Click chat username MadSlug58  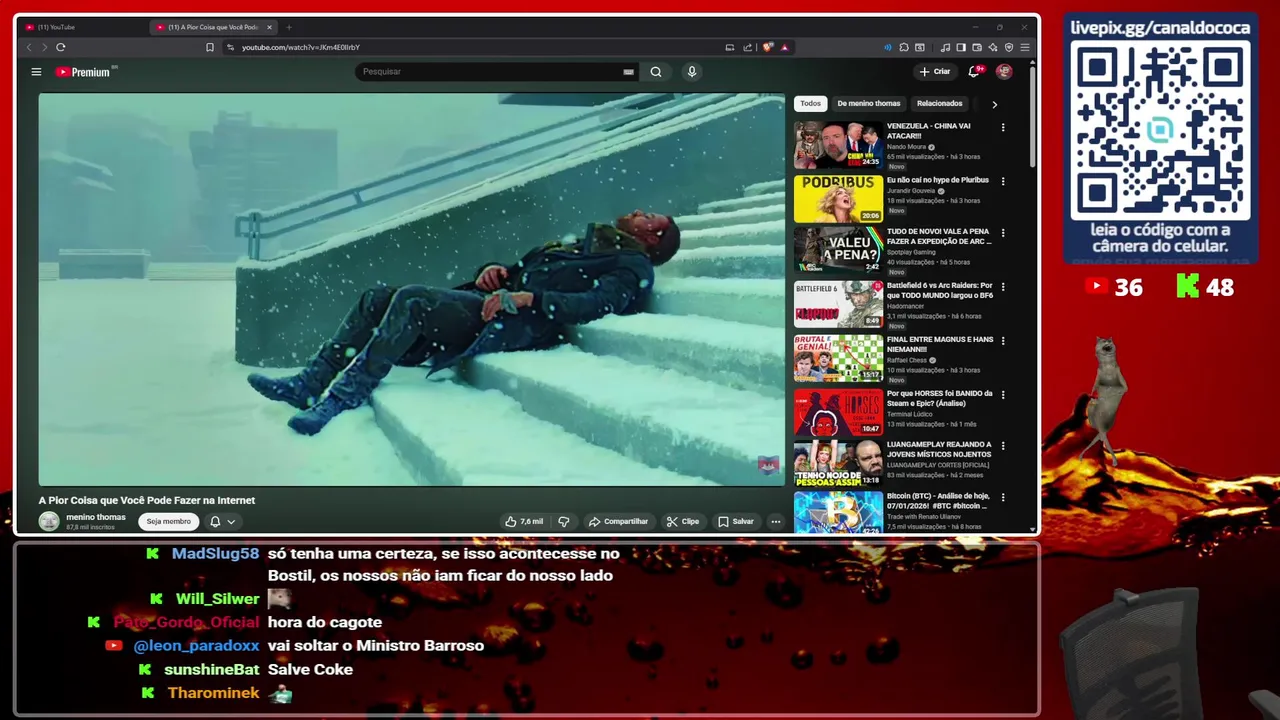coord(215,553)
